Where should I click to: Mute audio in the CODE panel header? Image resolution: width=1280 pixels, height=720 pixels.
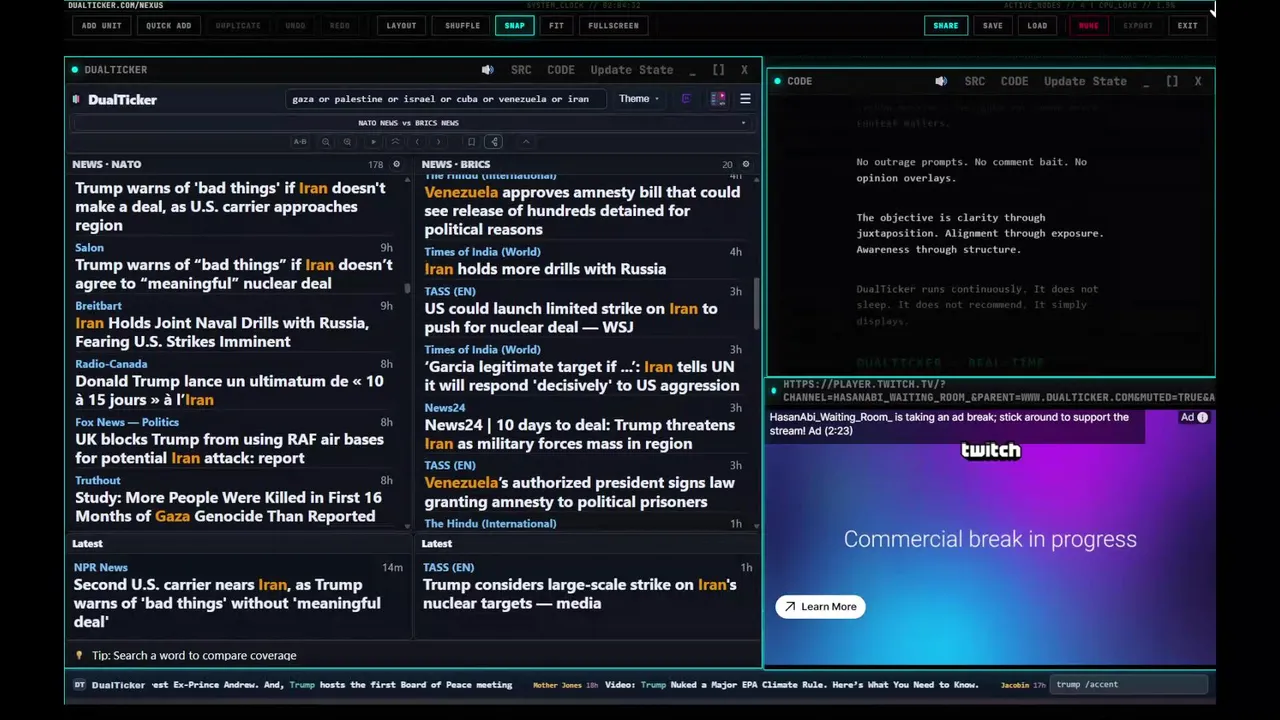(941, 81)
